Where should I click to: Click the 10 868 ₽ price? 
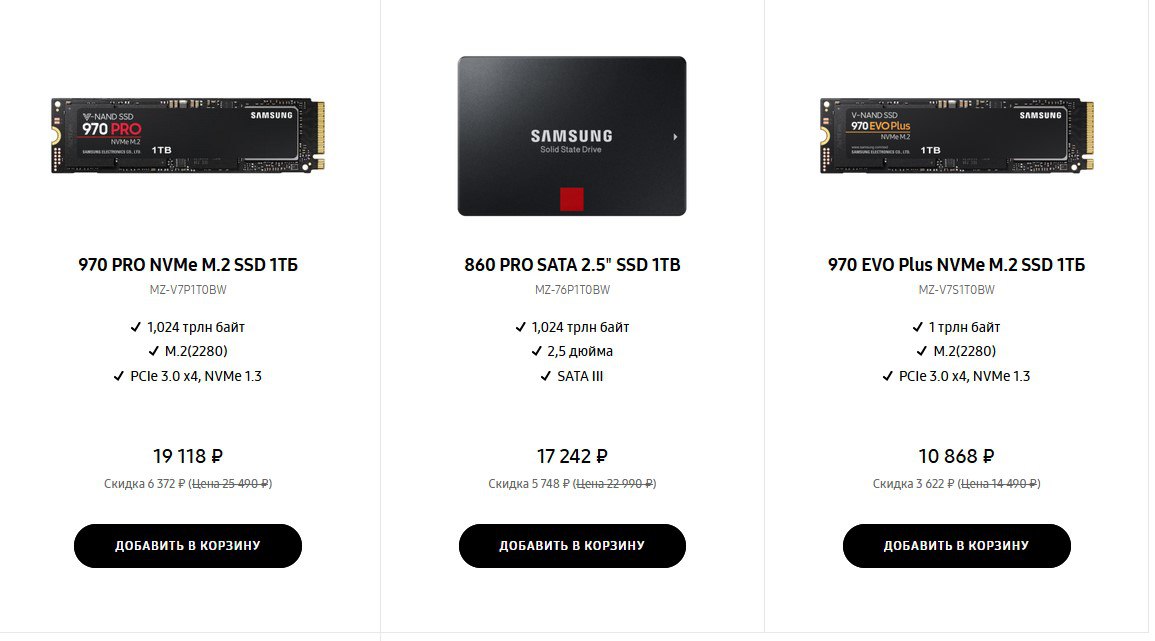point(956,456)
